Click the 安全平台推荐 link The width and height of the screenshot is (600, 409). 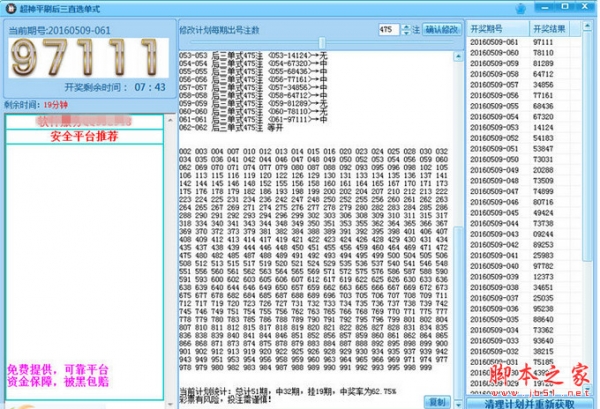(84, 137)
